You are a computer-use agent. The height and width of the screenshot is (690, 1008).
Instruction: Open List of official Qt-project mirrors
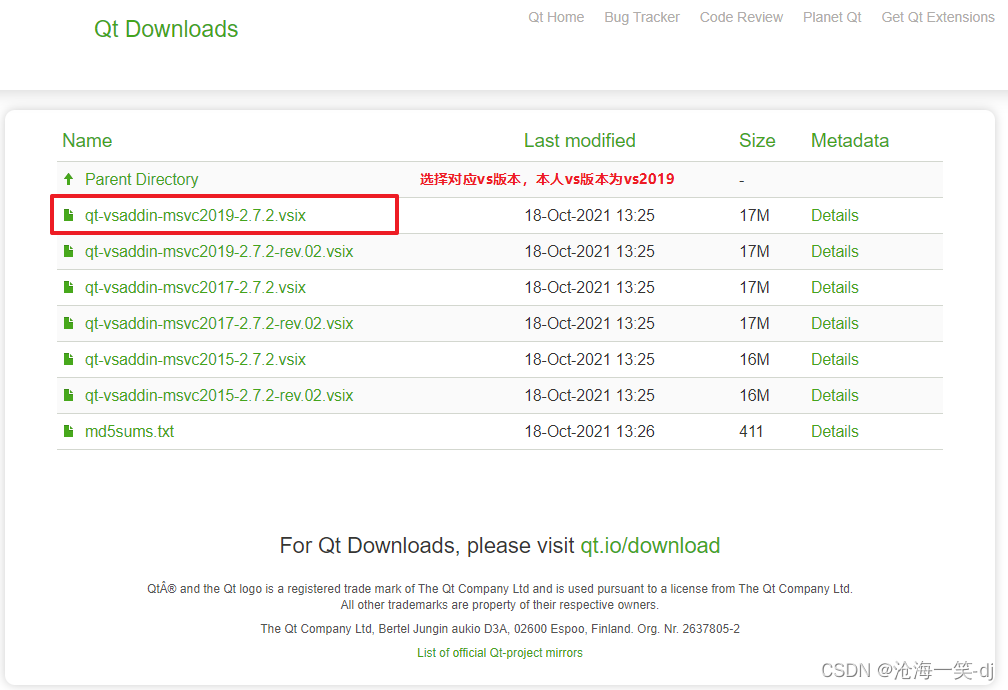pos(500,653)
